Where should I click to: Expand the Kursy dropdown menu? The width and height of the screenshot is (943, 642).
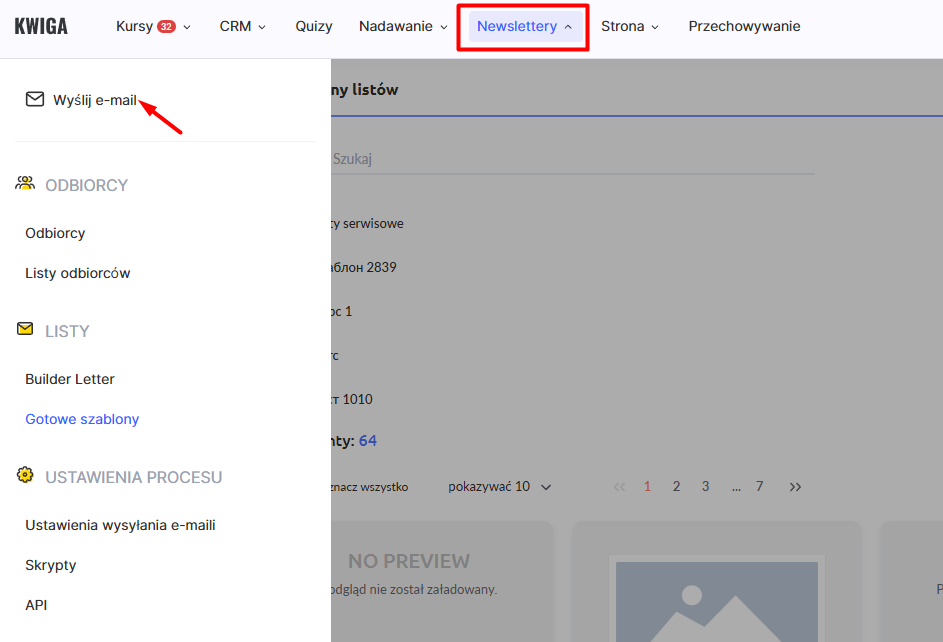pyautogui.click(x=153, y=27)
